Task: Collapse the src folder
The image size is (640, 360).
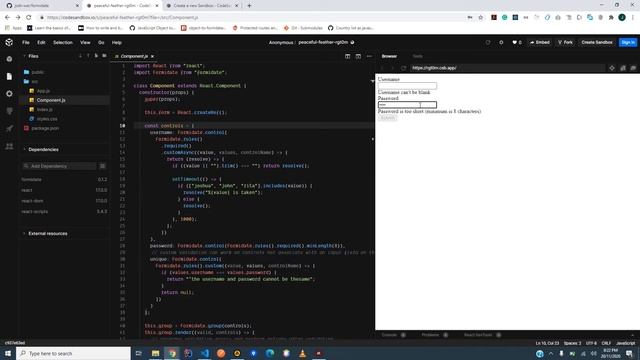Action: point(34,81)
